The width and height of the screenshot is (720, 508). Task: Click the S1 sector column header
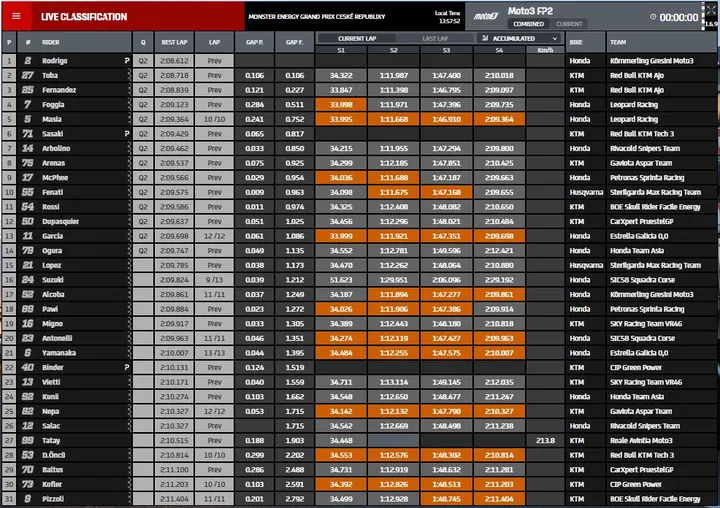tap(341, 50)
